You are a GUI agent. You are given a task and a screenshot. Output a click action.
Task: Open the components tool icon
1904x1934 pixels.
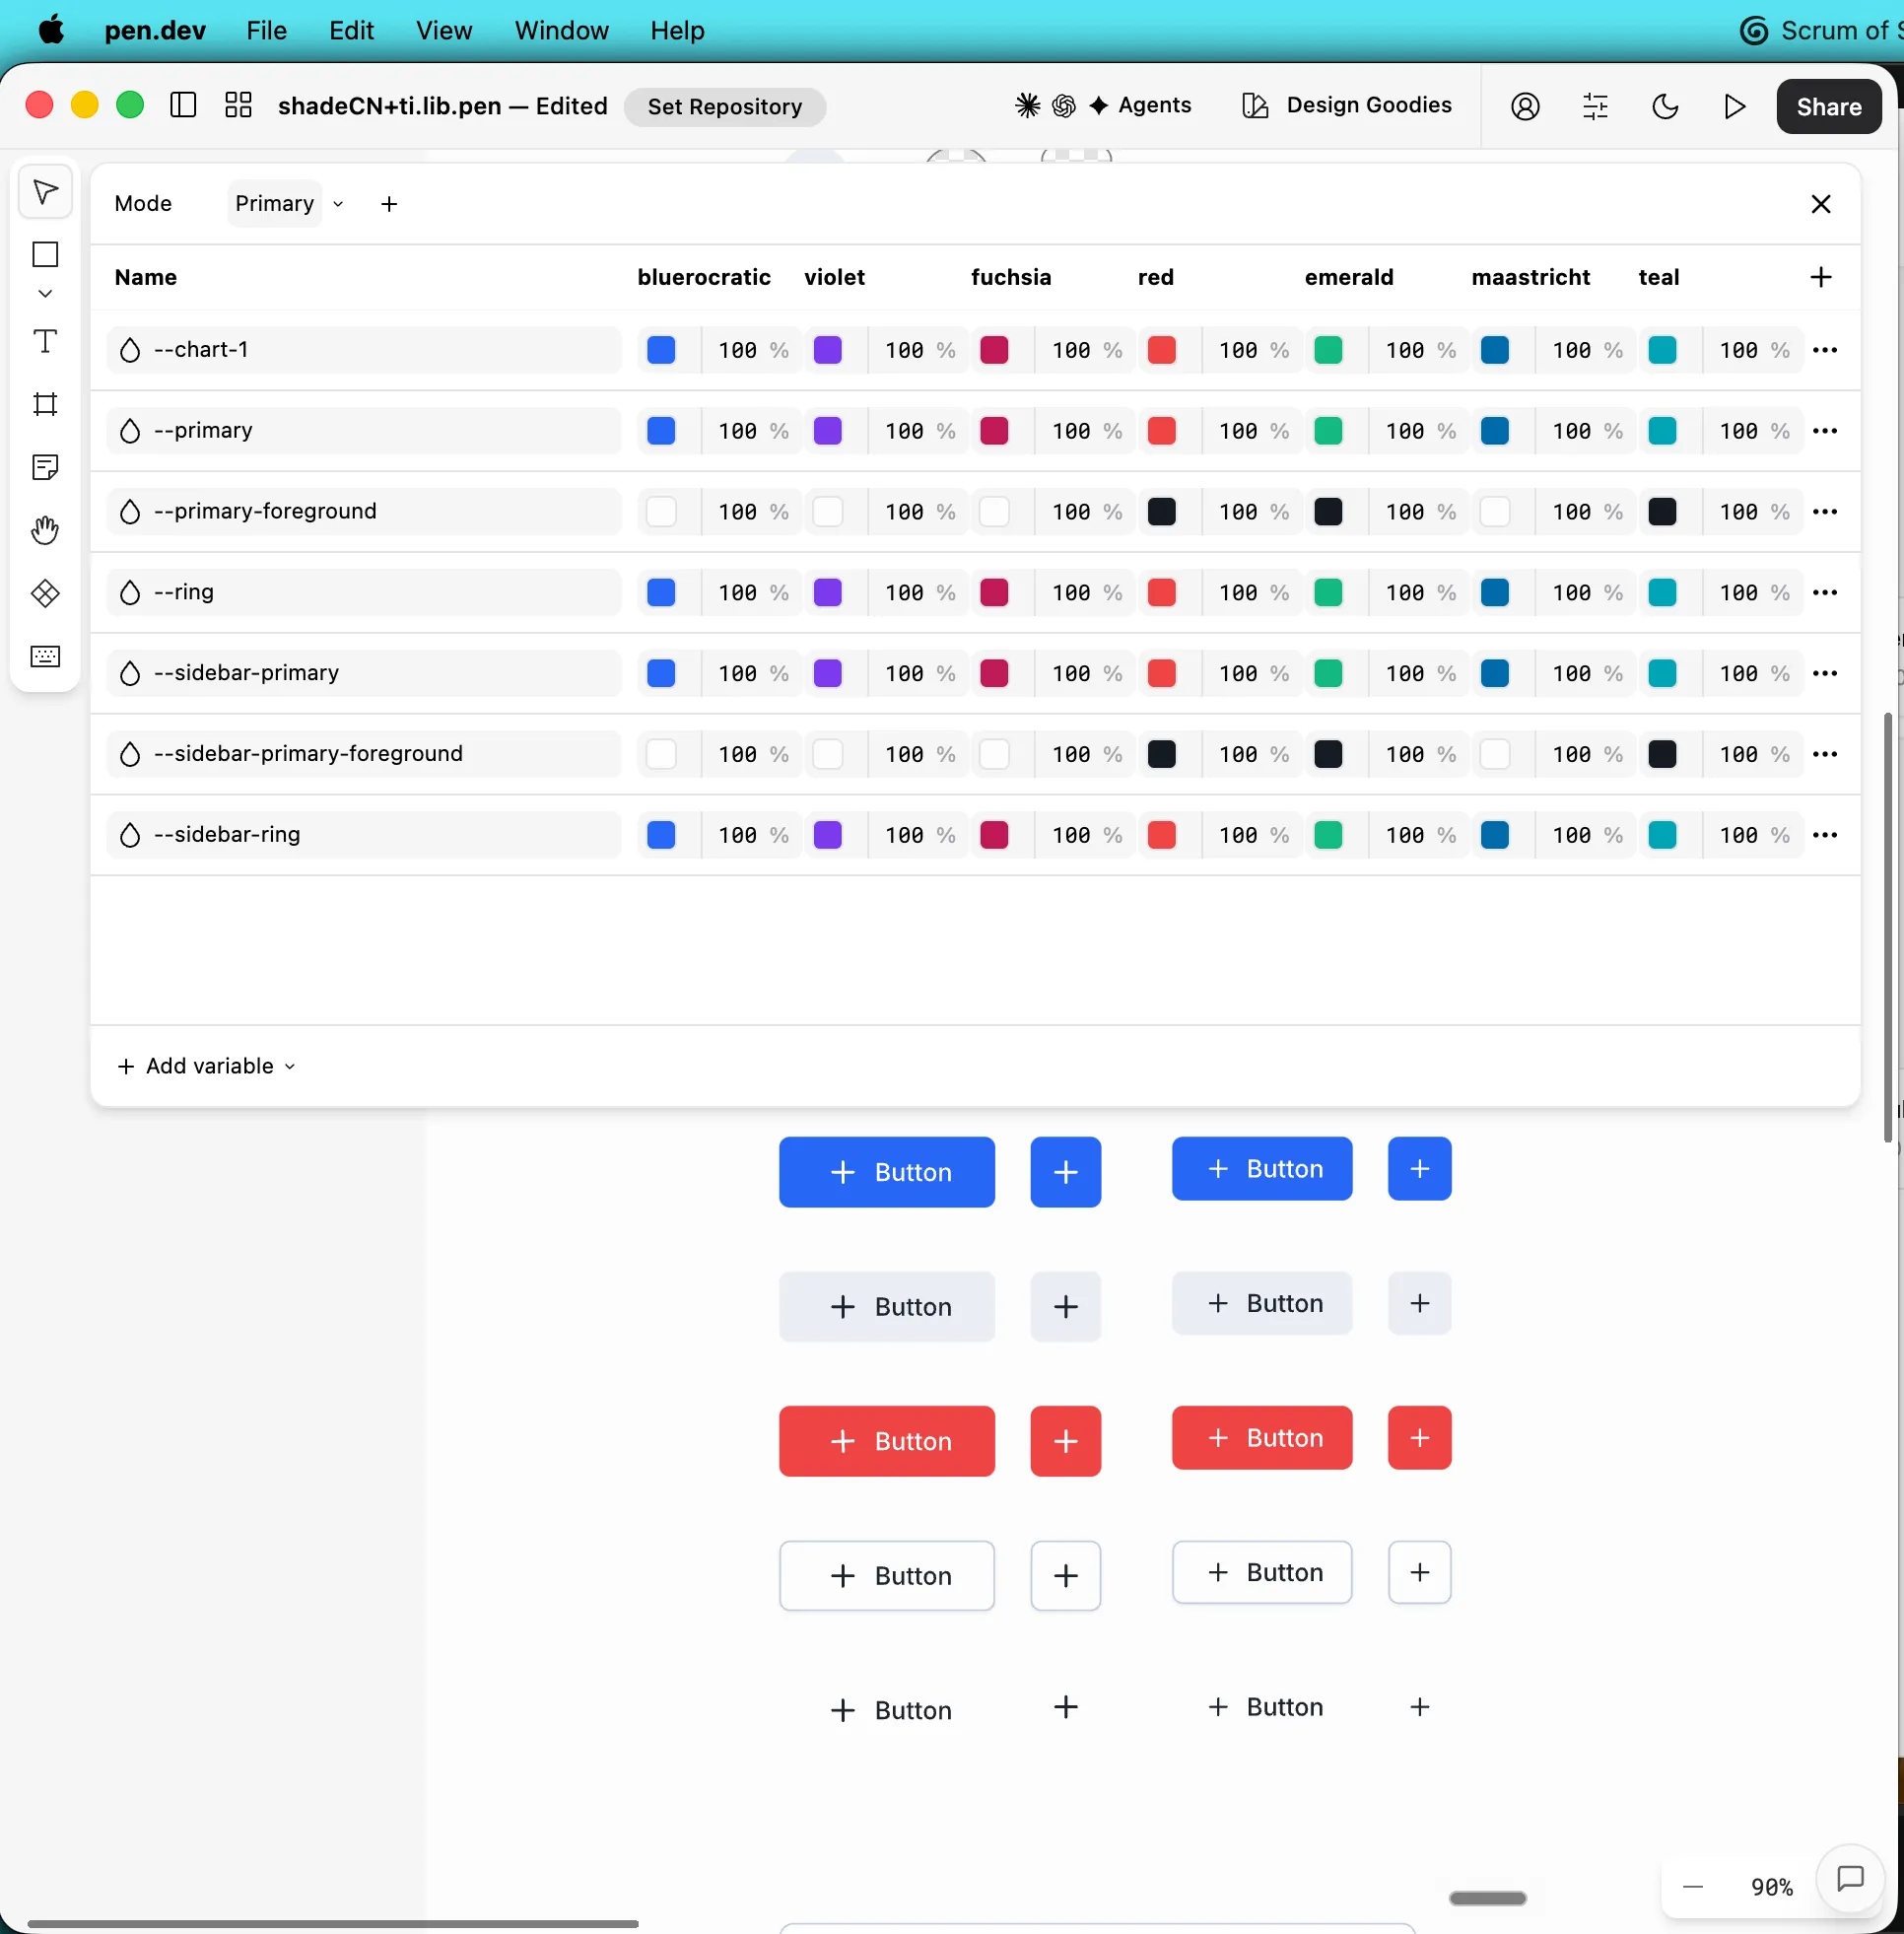(x=45, y=593)
